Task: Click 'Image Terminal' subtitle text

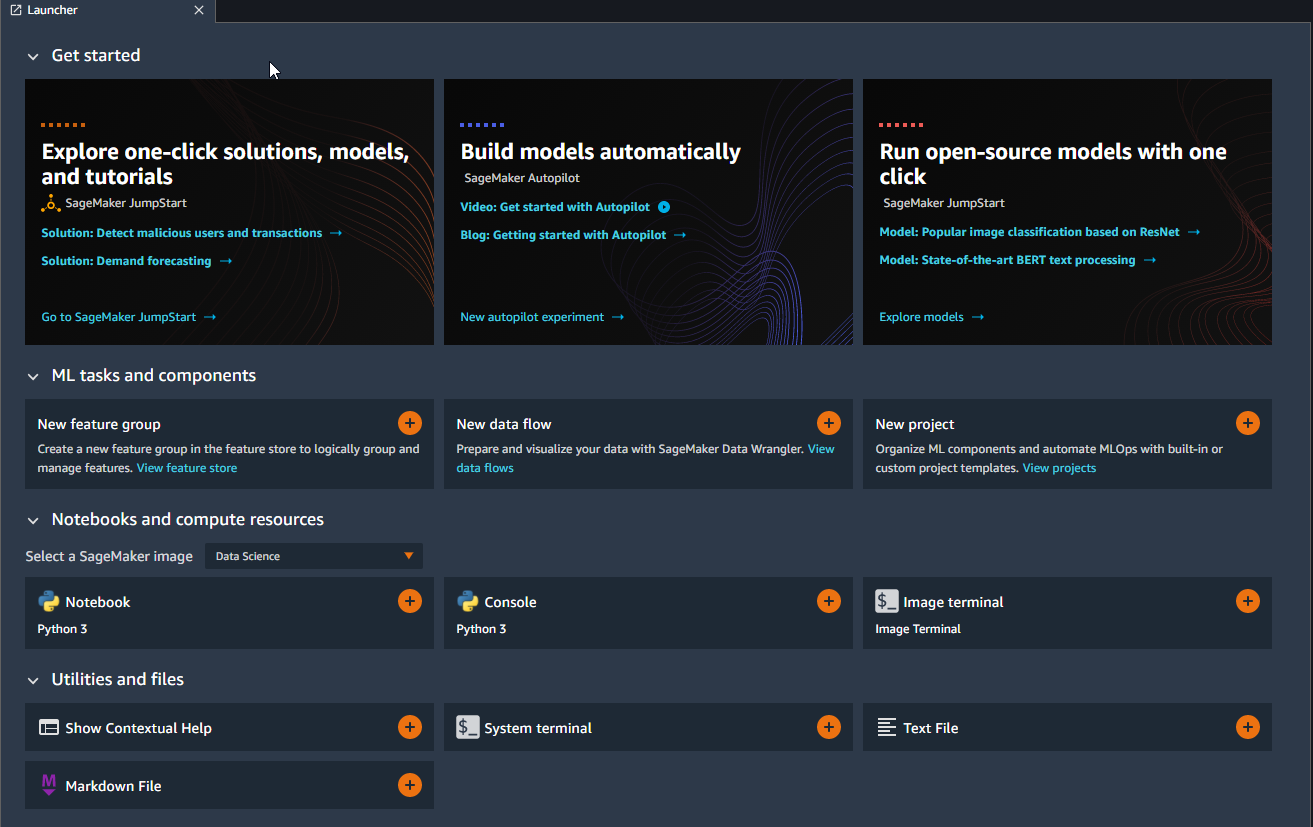Action: [918, 629]
